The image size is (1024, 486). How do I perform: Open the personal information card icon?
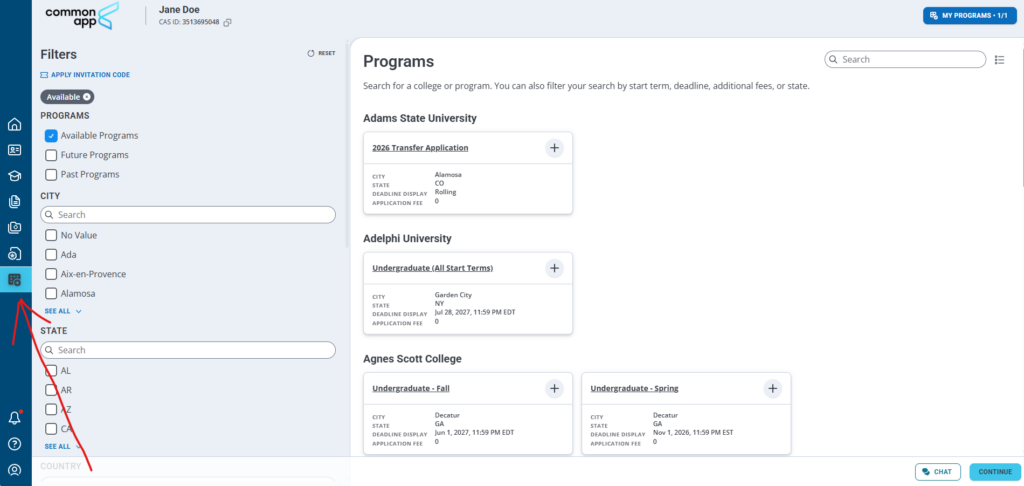tap(14, 150)
